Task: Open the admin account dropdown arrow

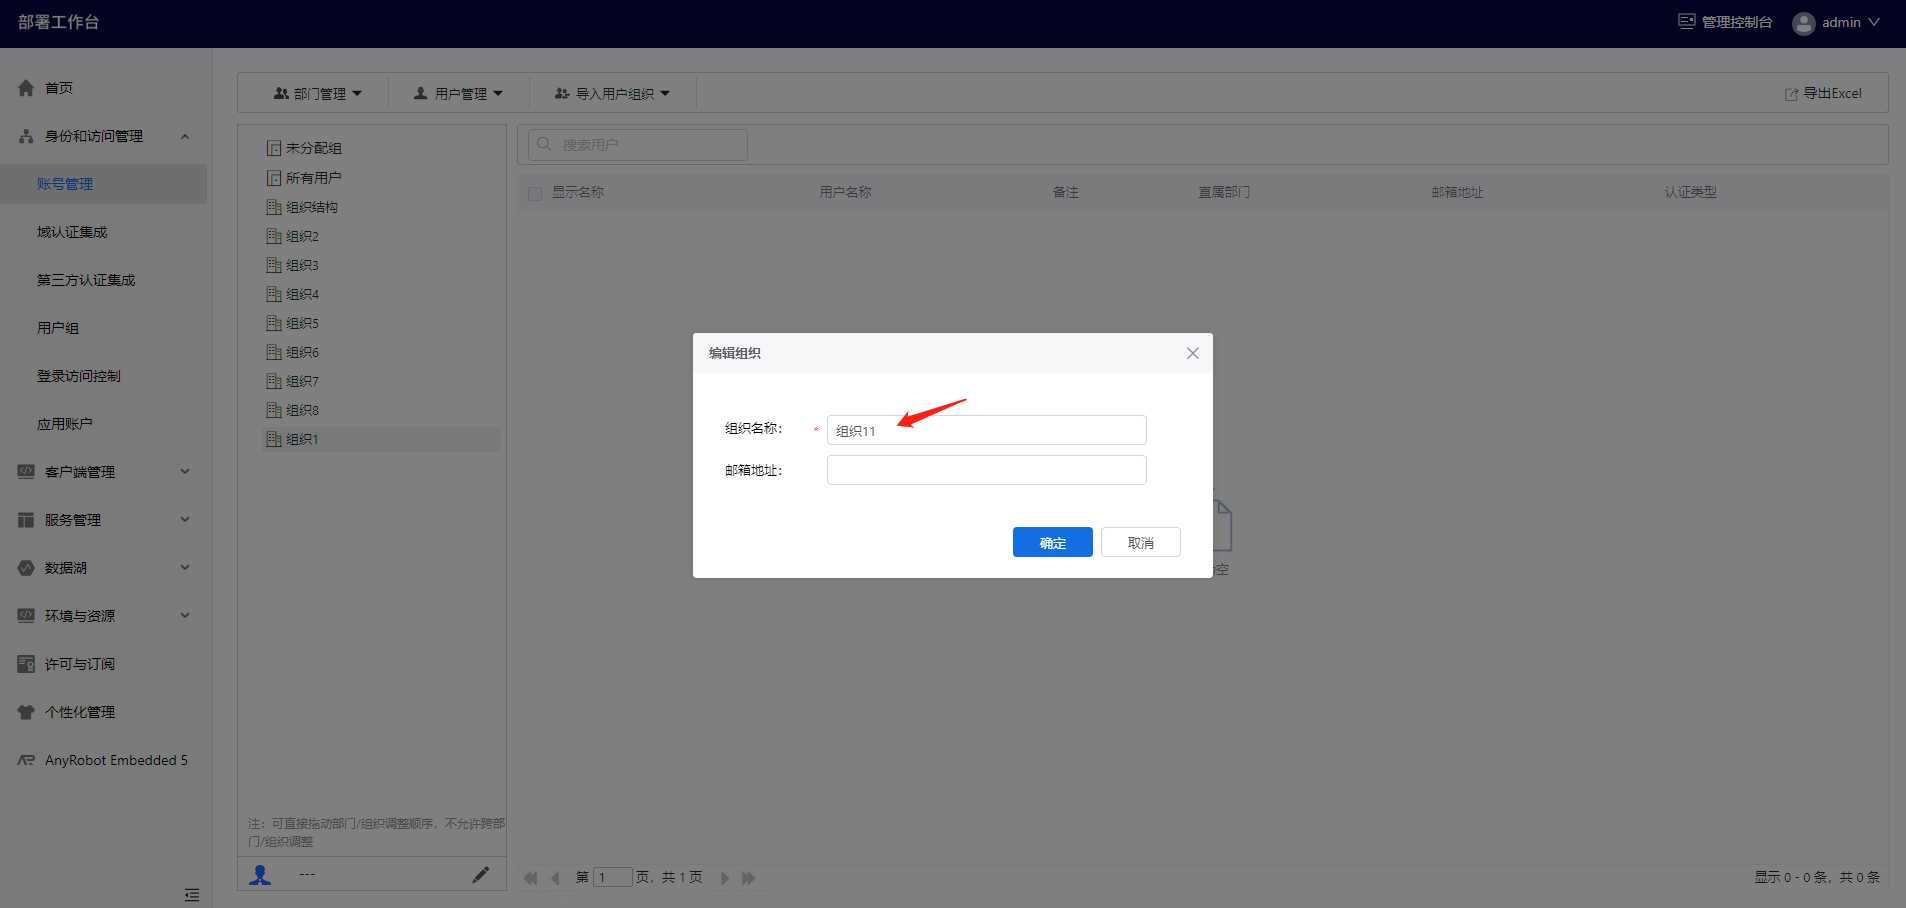Action: point(1874,22)
